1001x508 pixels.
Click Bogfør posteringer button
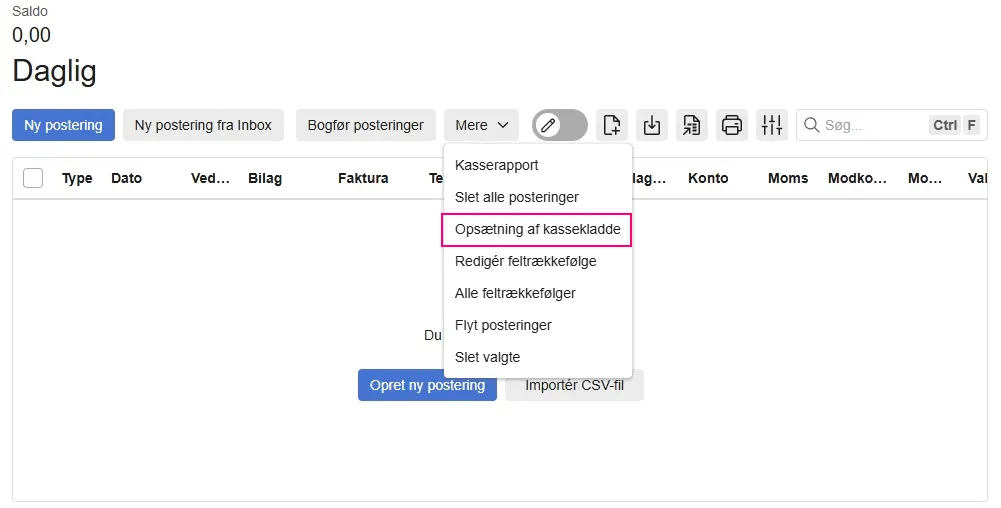click(x=365, y=125)
